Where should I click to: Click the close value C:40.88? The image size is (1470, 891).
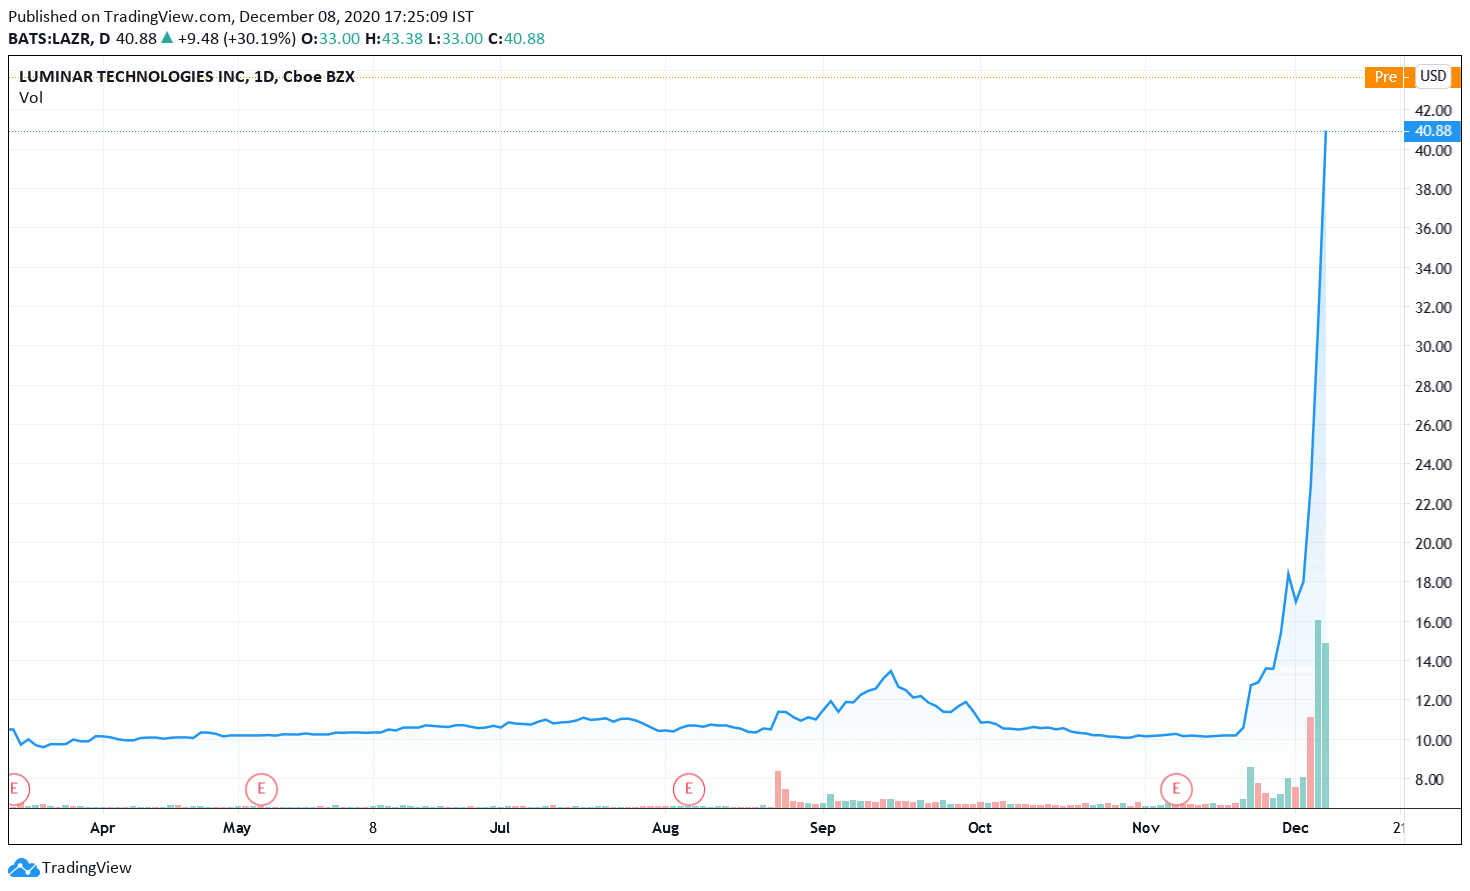517,39
